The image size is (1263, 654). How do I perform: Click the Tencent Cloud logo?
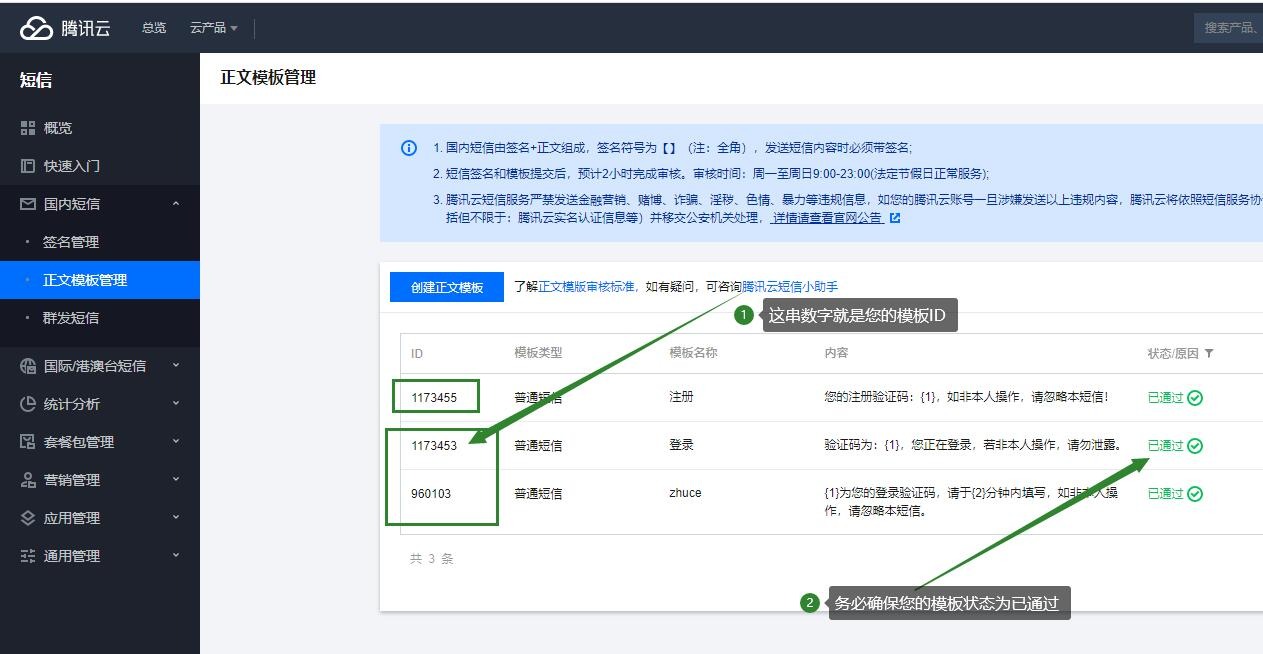point(65,28)
